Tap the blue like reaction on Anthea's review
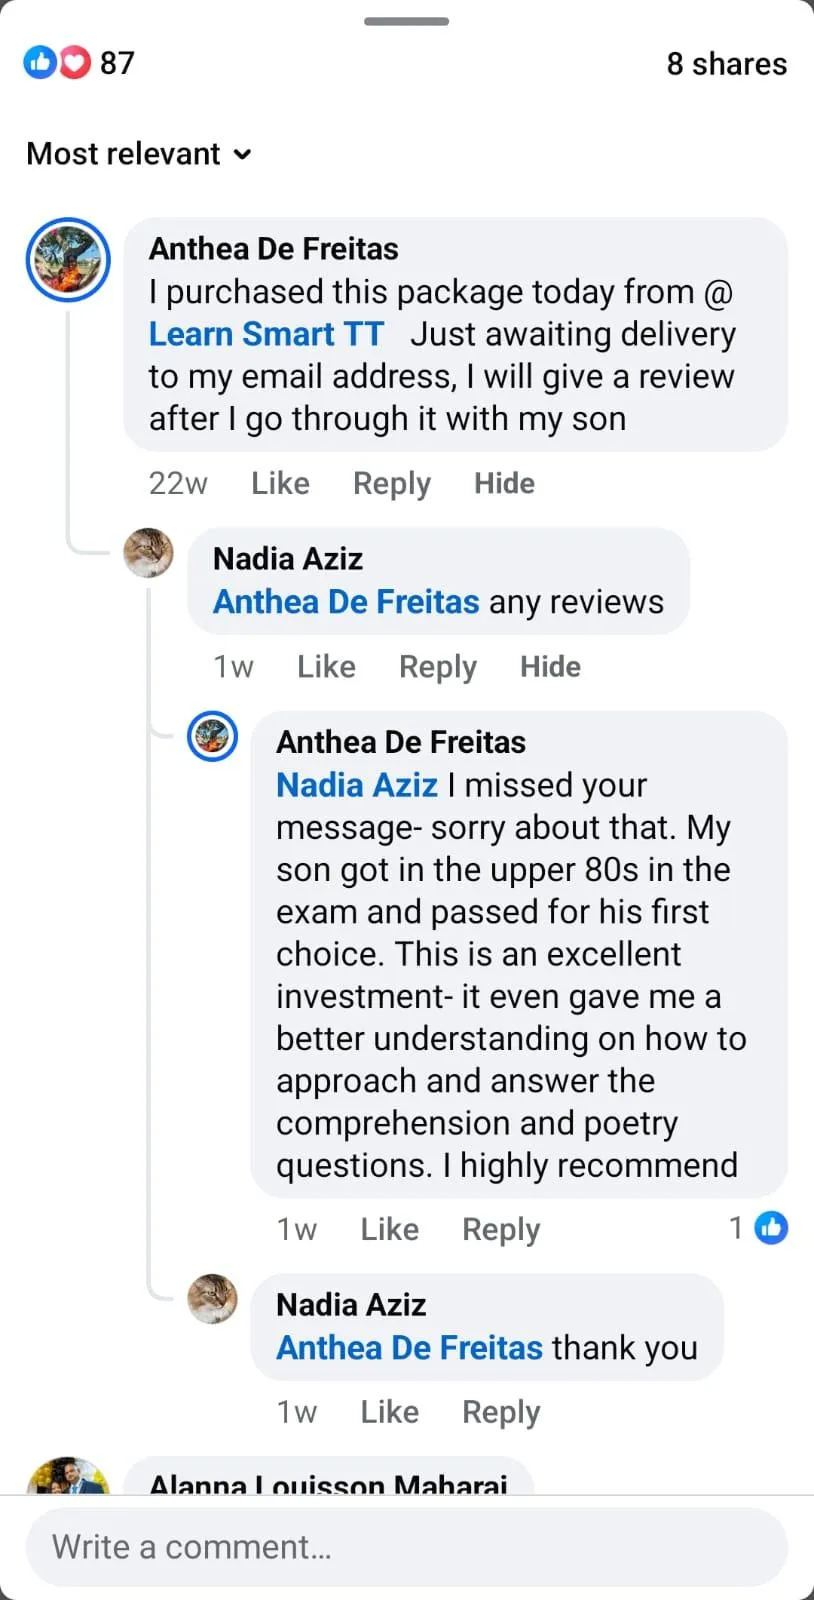814x1600 pixels. click(770, 1227)
